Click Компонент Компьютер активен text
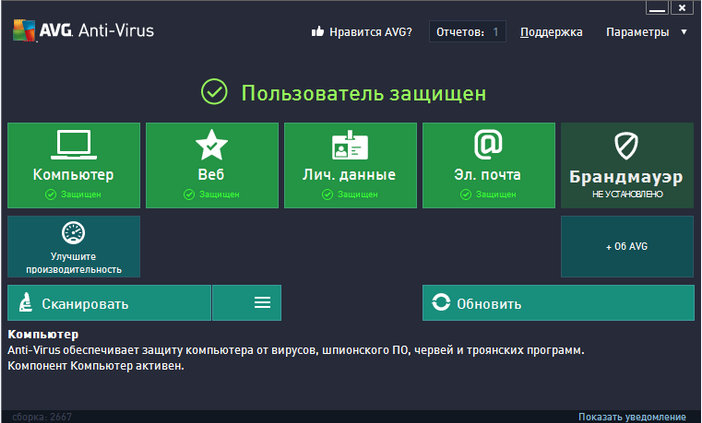702x423 pixels. 96,366
